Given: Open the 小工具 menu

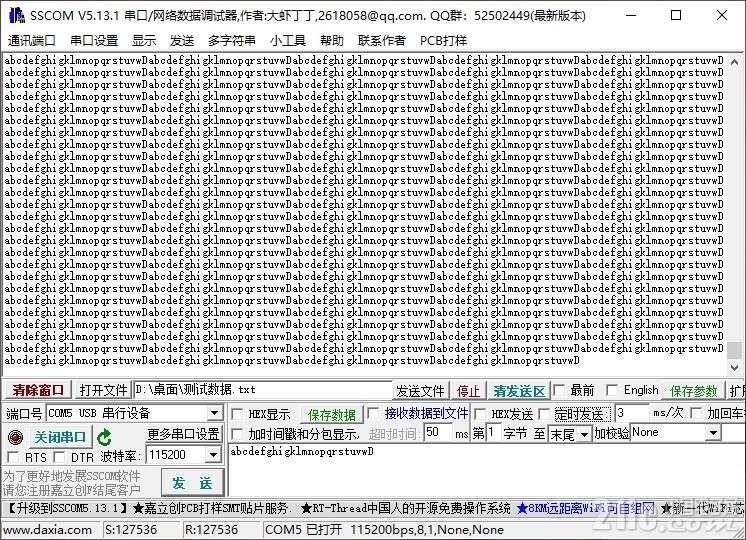Looking at the screenshot, I should [287, 40].
